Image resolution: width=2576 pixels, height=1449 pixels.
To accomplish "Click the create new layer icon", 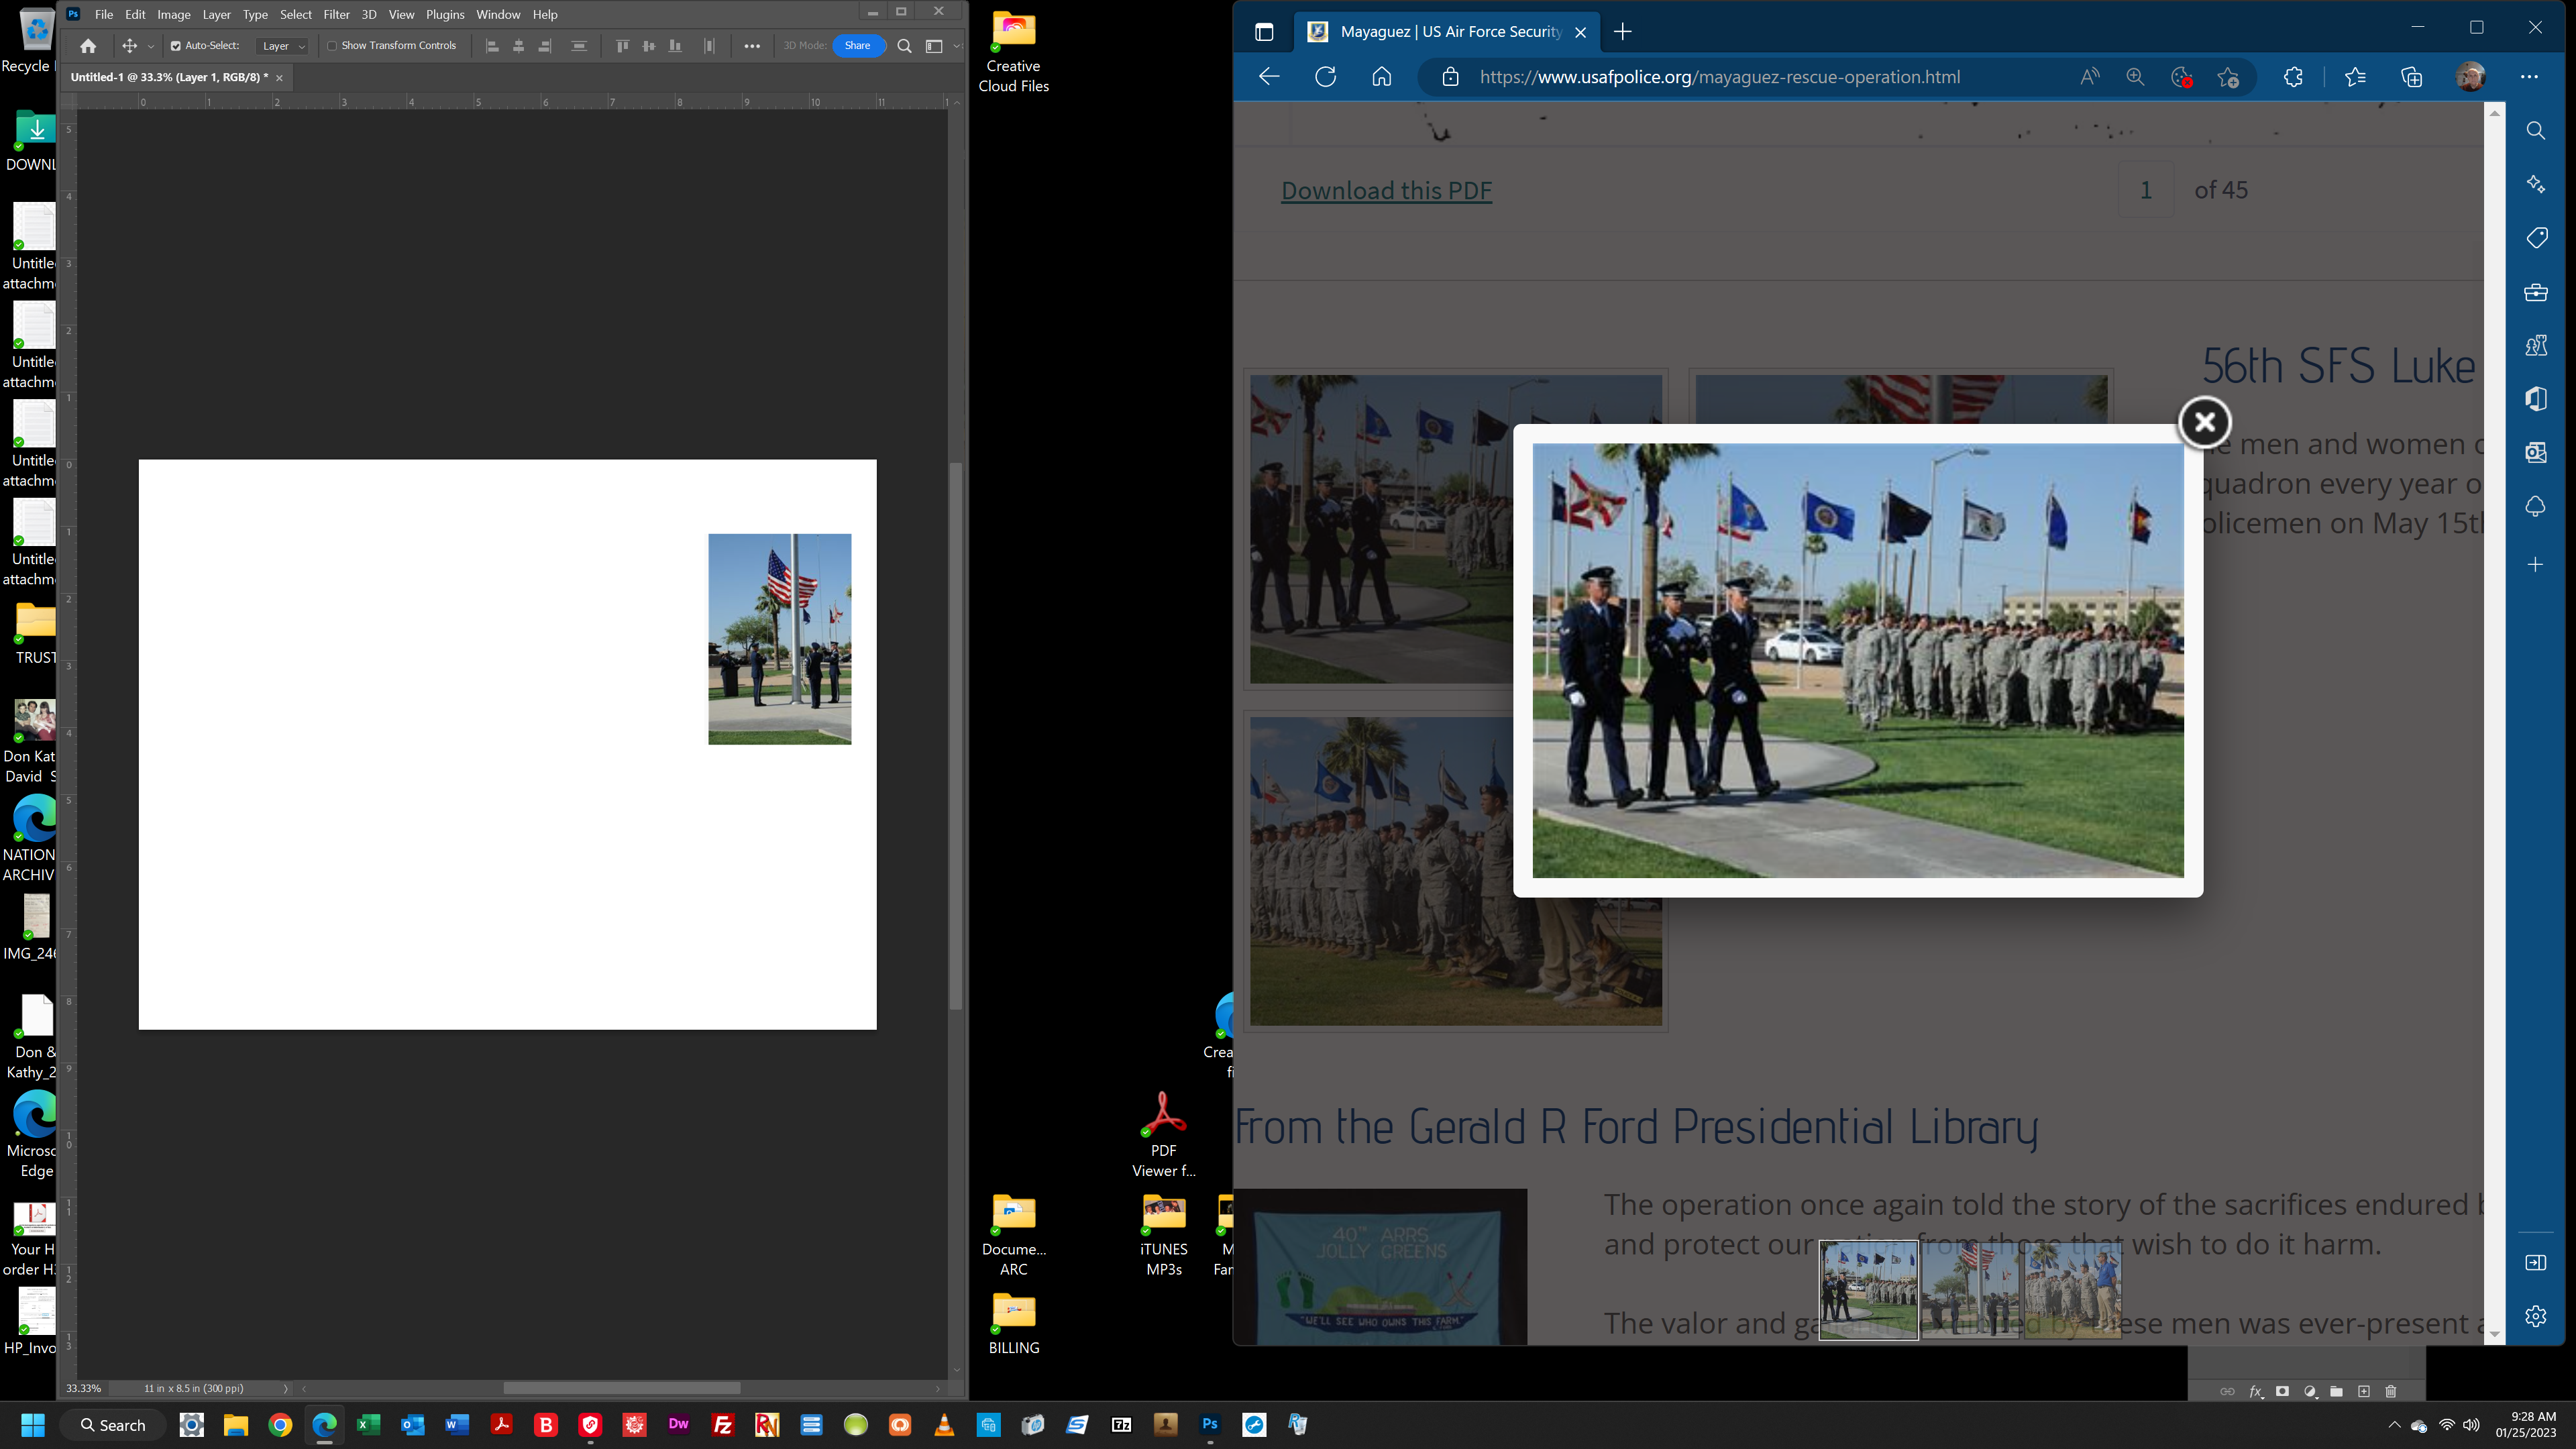I will tap(2364, 1392).
